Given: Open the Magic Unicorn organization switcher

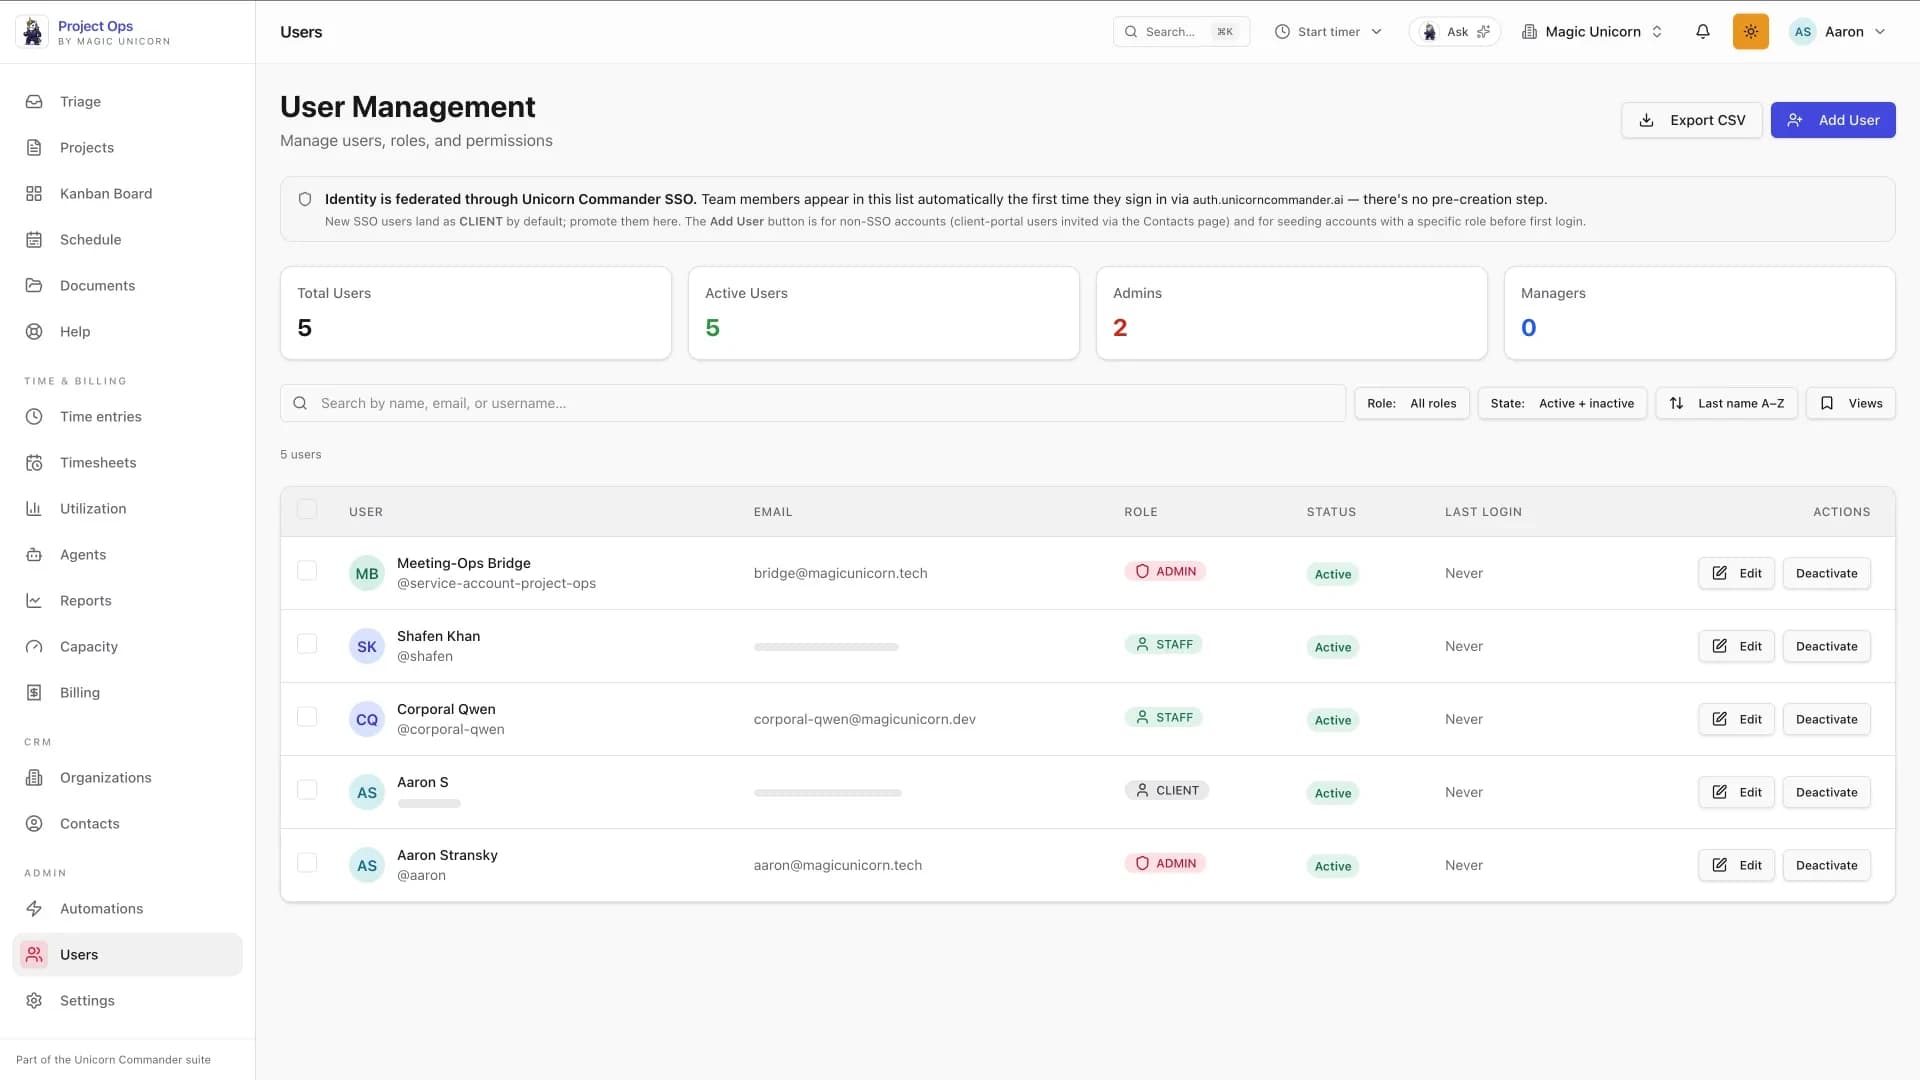Looking at the screenshot, I should pos(1592,32).
